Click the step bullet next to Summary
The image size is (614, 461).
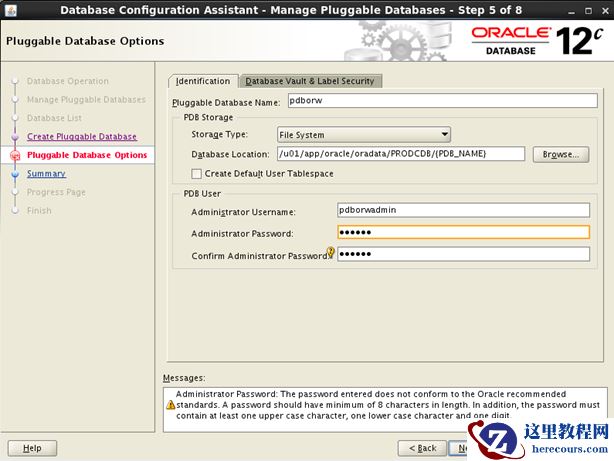[x=15, y=174]
